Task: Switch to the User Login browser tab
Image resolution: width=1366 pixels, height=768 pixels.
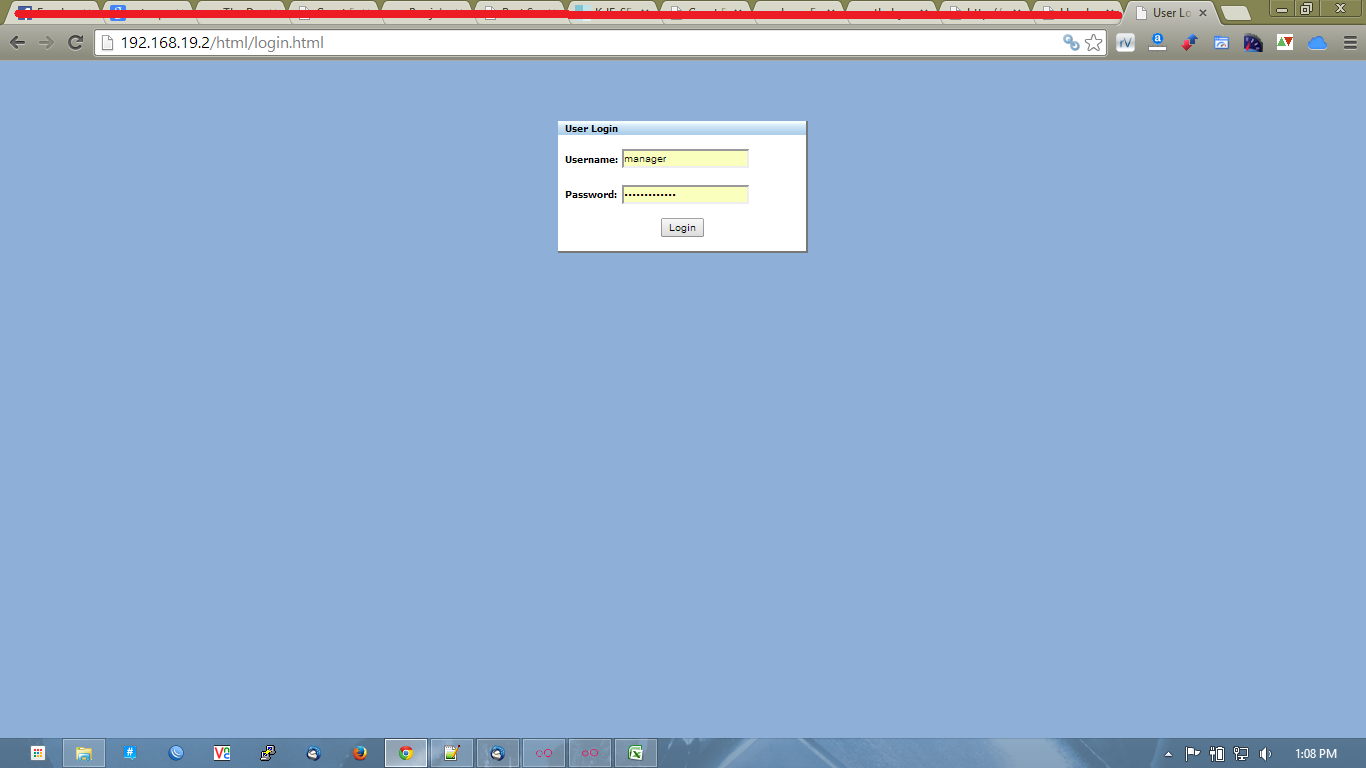Action: pos(1168,13)
